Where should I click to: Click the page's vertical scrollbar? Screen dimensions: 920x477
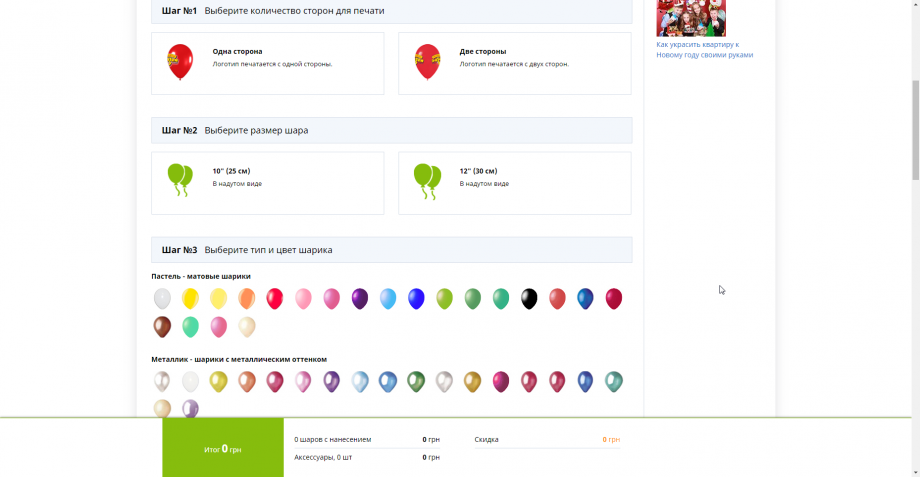tap(914, 130)
